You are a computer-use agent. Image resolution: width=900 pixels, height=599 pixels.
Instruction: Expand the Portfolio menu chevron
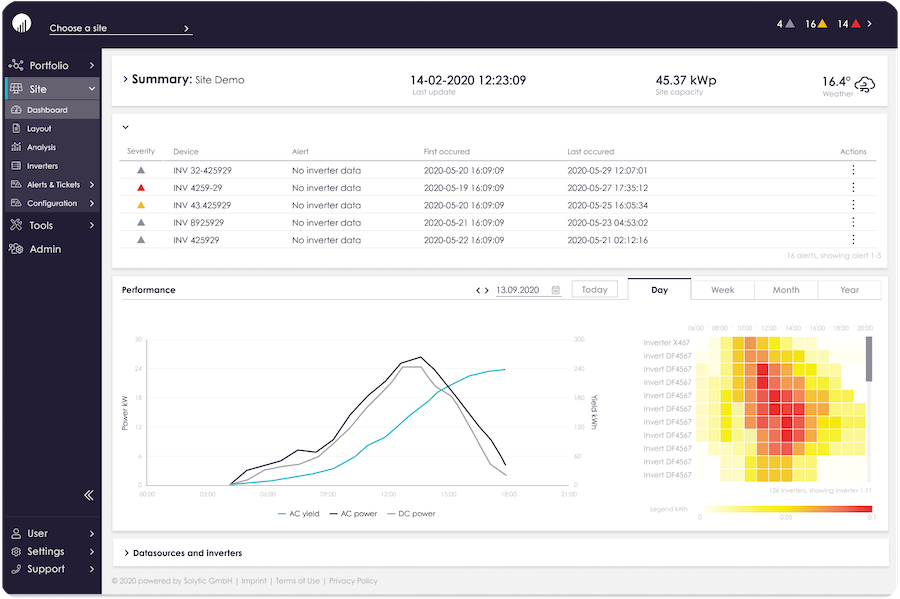pos(92,65)
